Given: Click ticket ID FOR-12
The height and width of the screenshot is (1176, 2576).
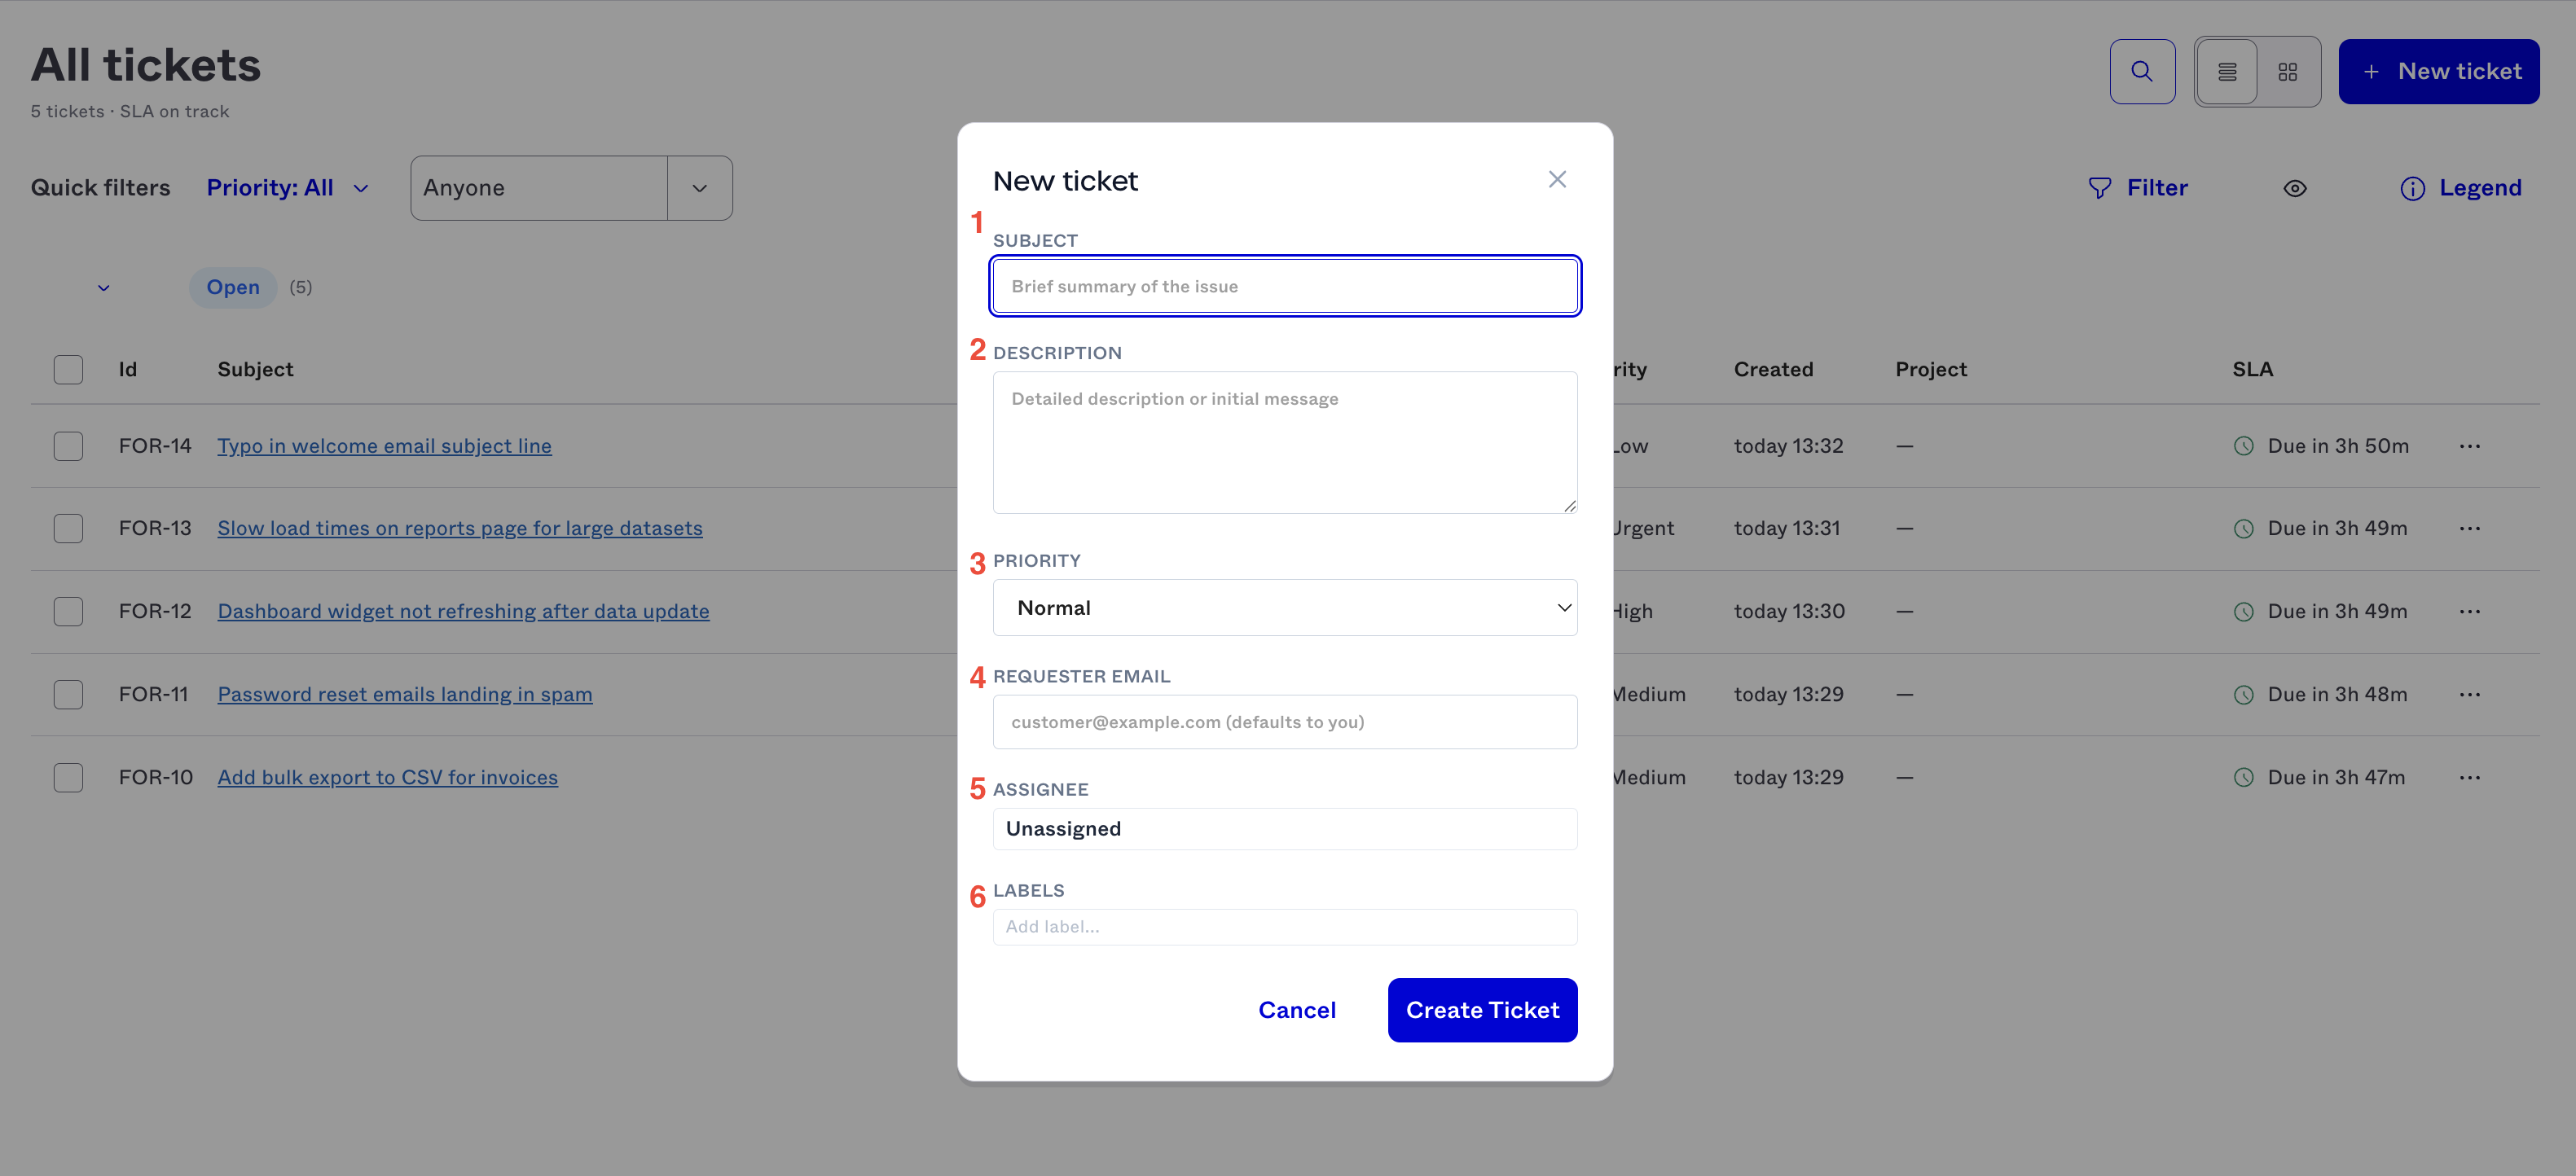Looking at the screenshot, I should 155,611.
